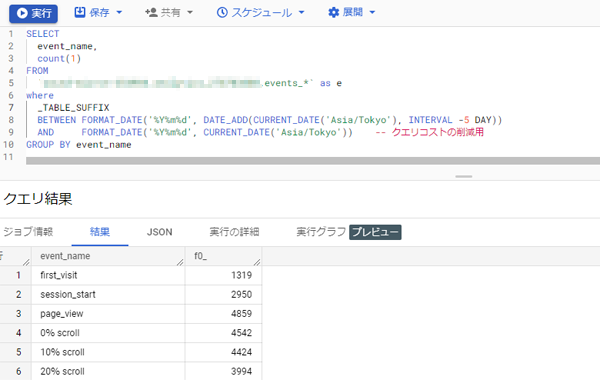
Task: Click the 実行 run query button
Action: 33,13
